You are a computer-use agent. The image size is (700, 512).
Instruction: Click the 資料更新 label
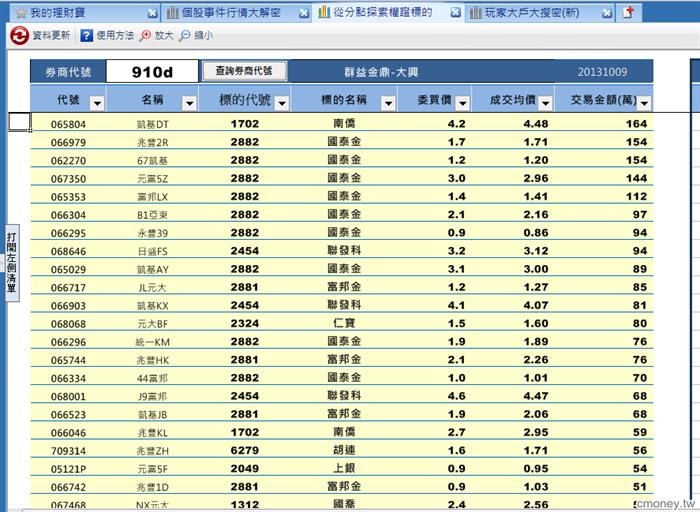pyautogui.click(x=51, y=35)
